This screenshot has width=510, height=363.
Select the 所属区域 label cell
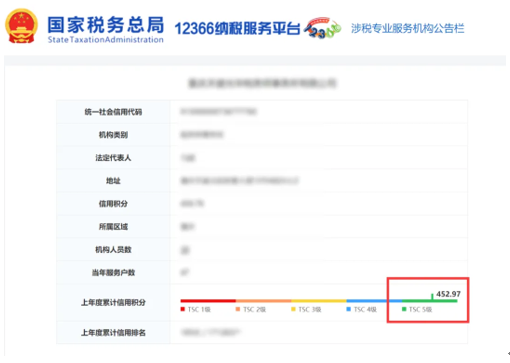(113, 227)
